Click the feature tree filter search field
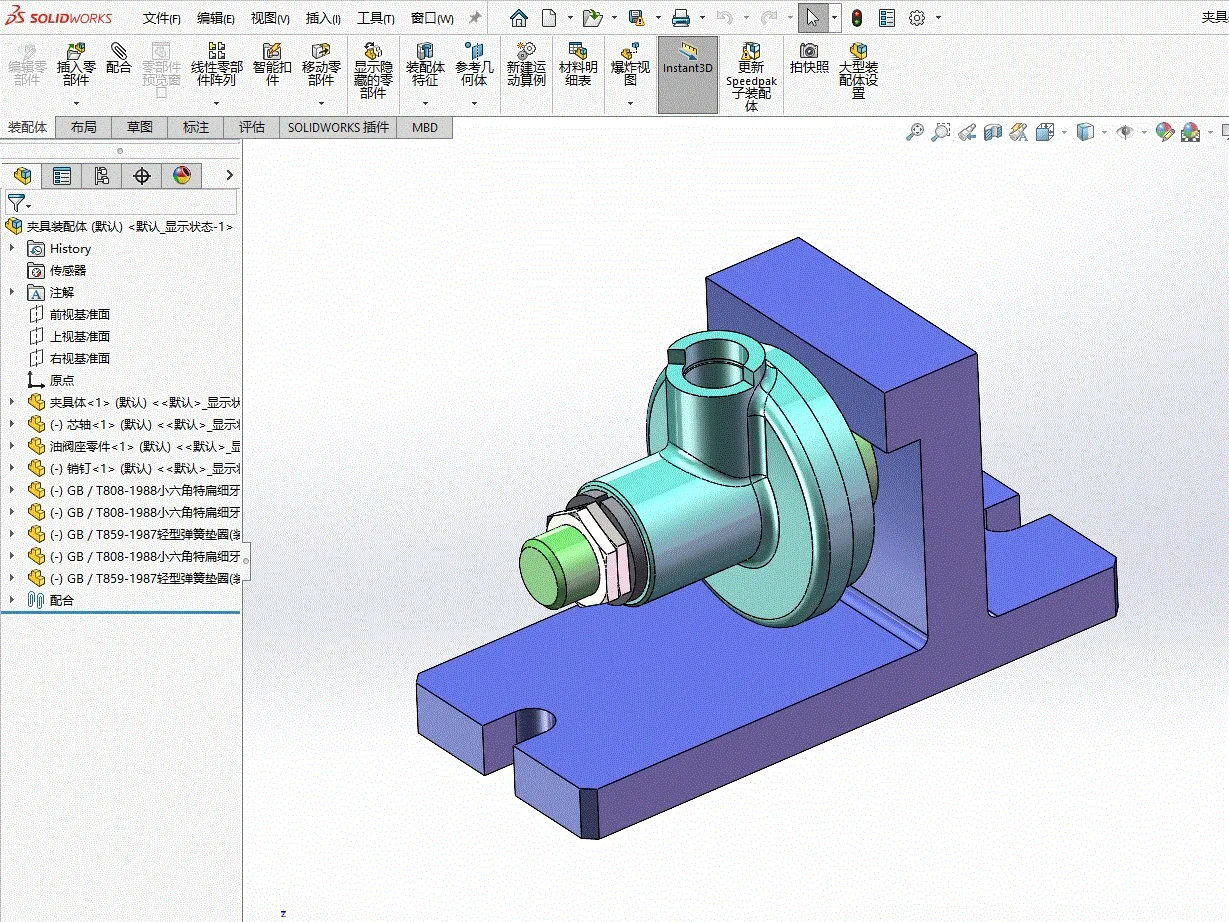Viewport: 1229px width, 922px height. tap(121, 202)
